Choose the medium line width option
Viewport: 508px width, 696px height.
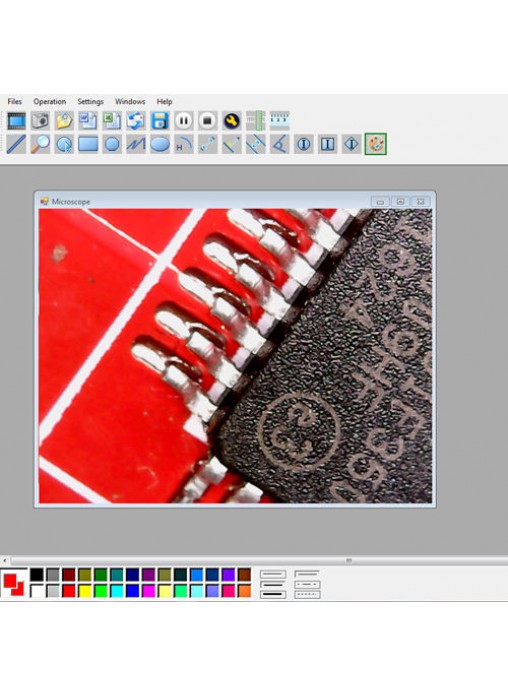pyautogui.click(x=273, y=584)
